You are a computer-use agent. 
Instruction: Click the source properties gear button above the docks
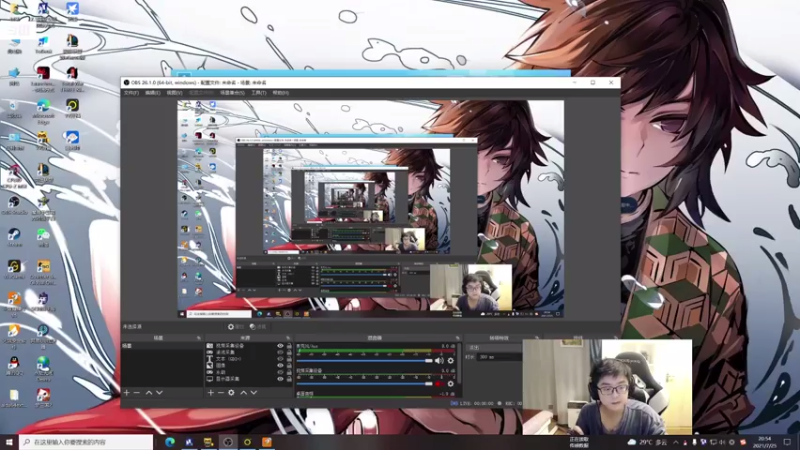[235, 327]
